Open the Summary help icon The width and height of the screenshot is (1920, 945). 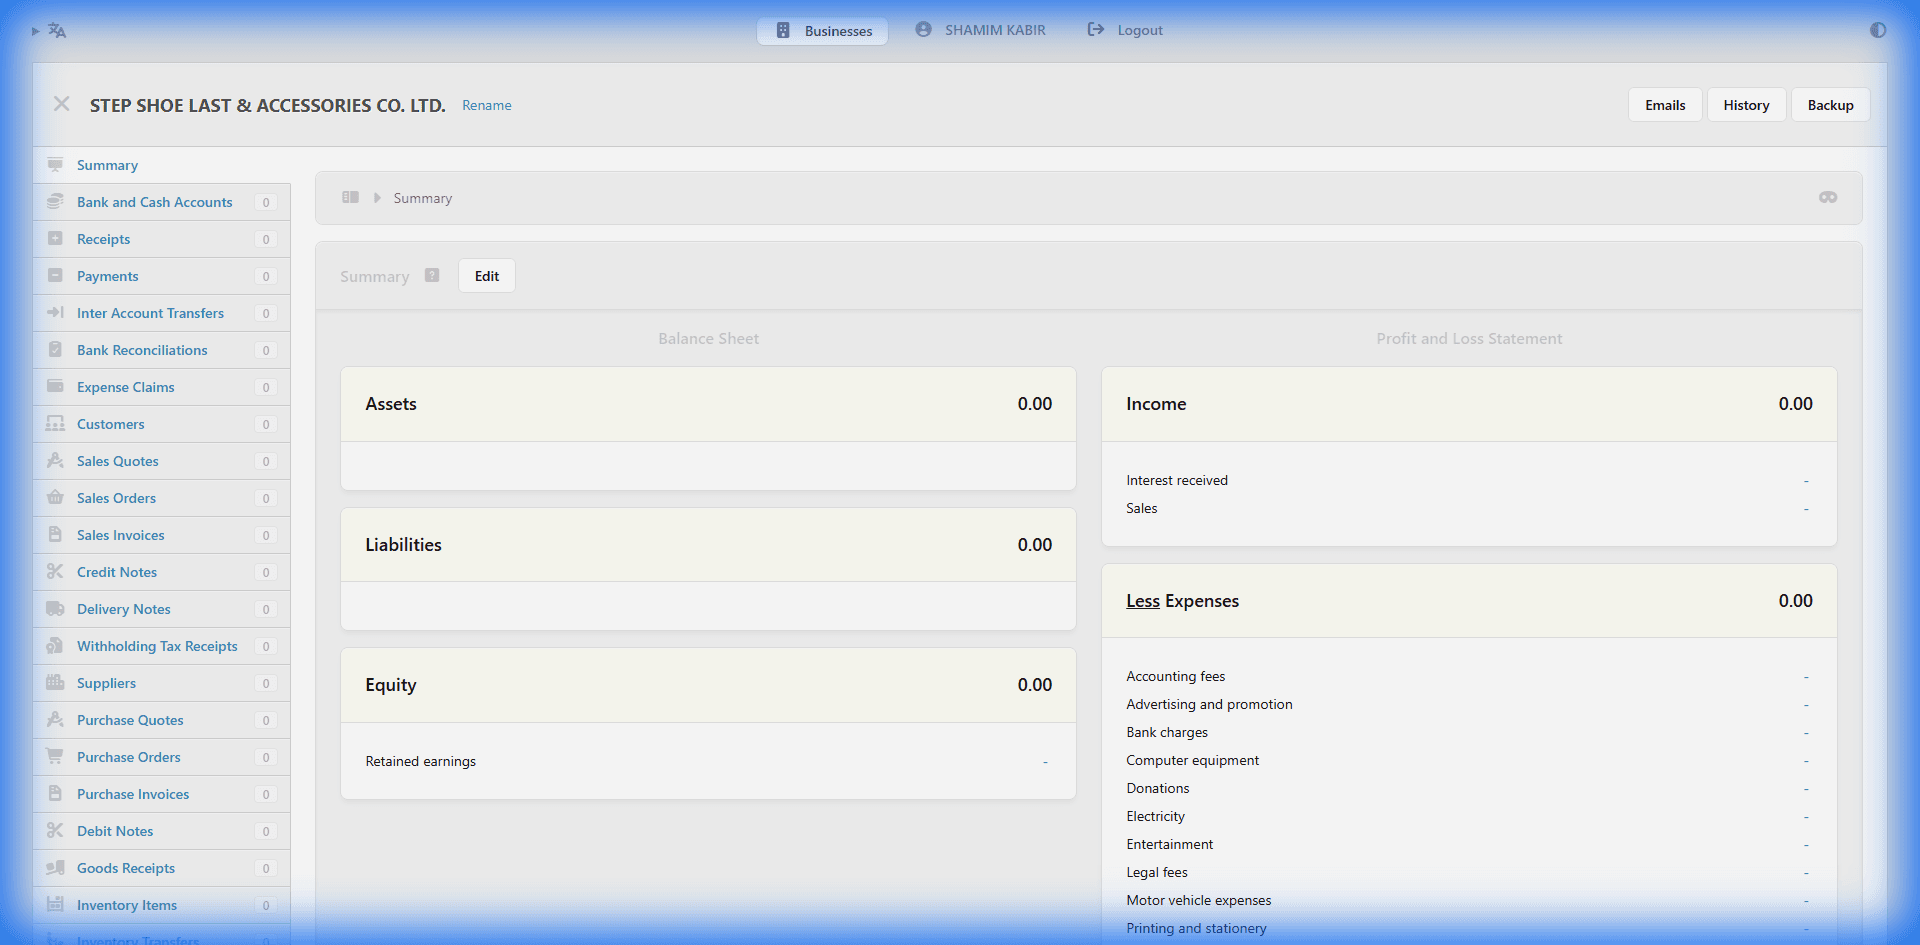tap(432, 275)
